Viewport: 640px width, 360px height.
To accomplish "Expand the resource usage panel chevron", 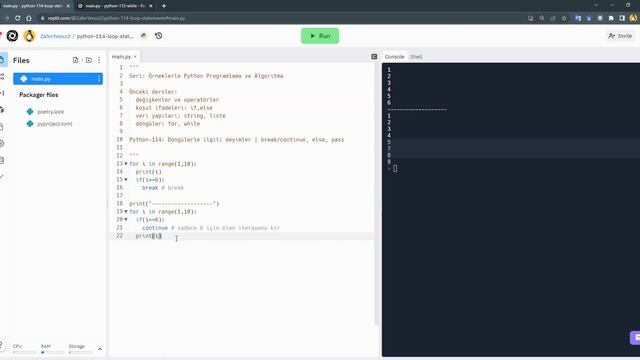I will pos(100,349).
